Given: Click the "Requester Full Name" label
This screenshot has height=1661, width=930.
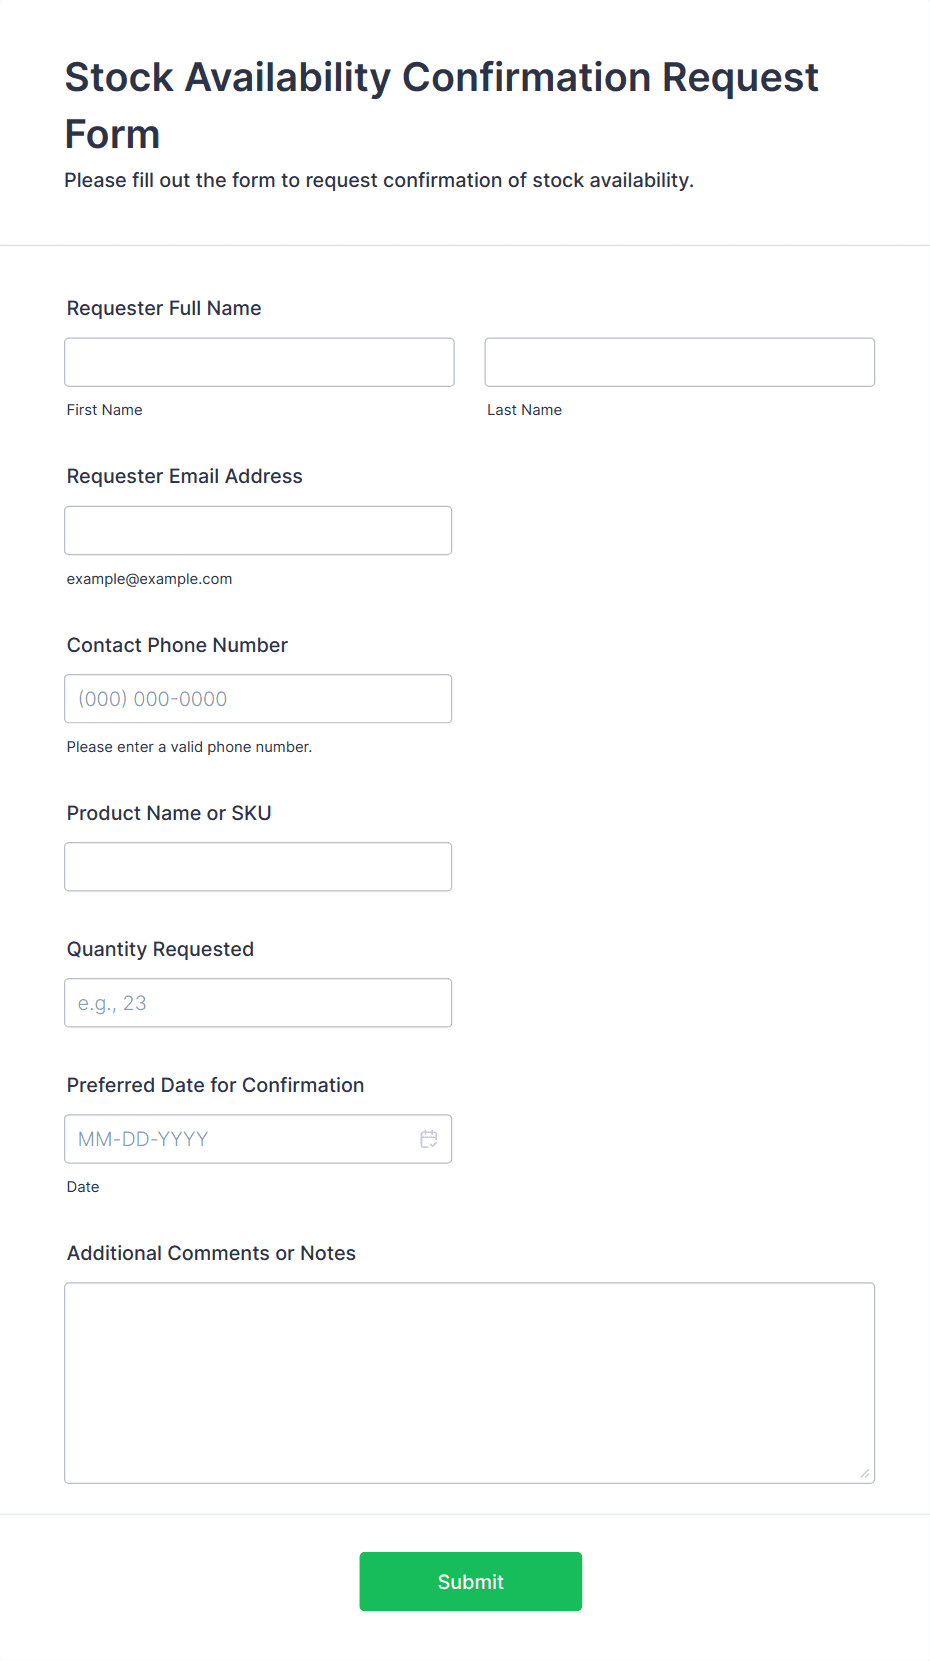Looking at the screenshot, I should tap(164, 308).
